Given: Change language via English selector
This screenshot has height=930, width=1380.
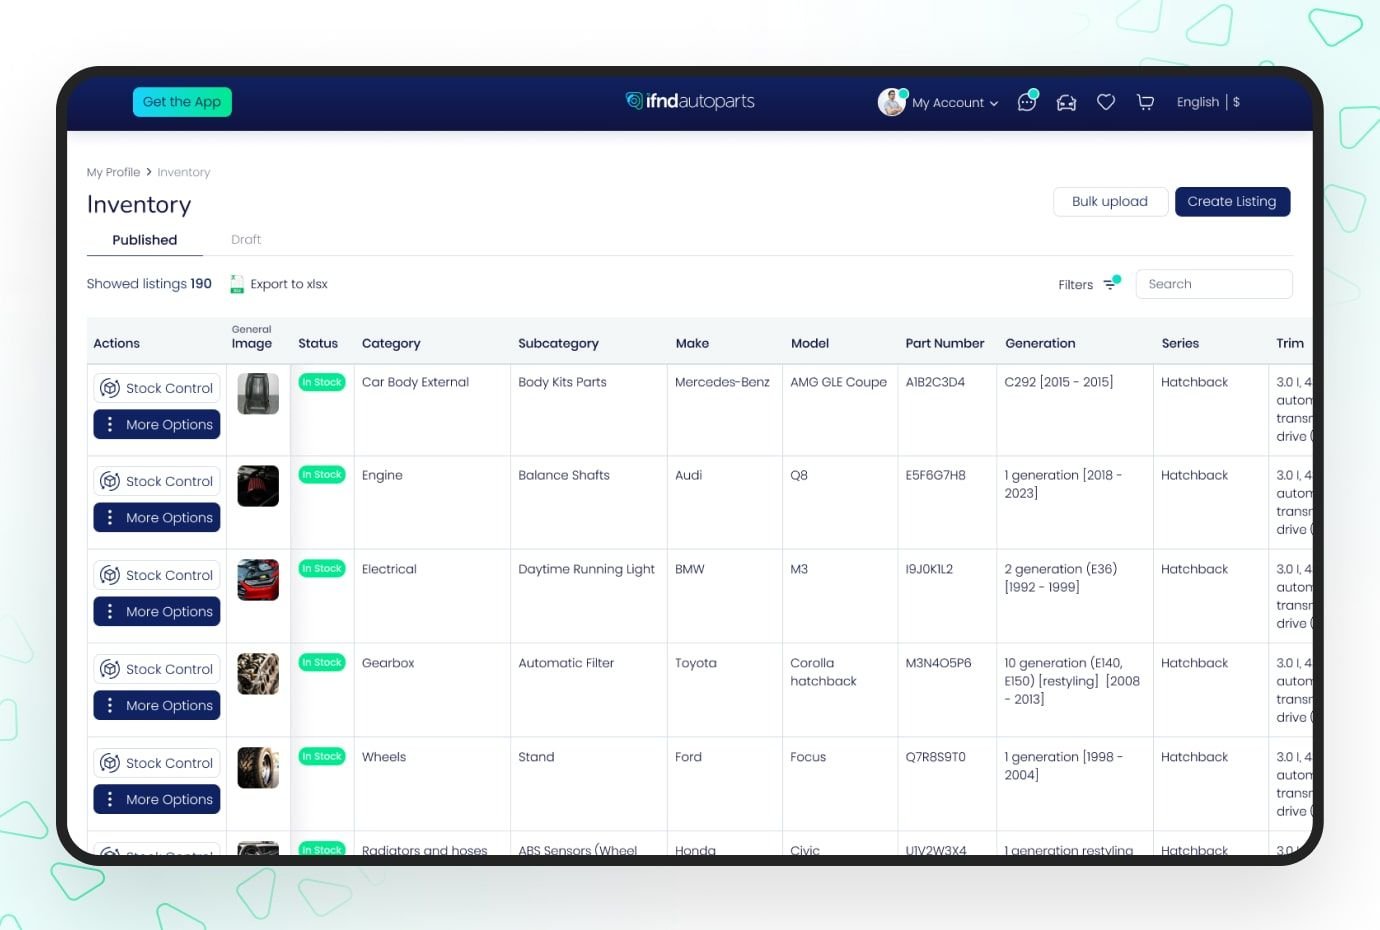Looking at the screenshot, I should tap(1198, 102).
